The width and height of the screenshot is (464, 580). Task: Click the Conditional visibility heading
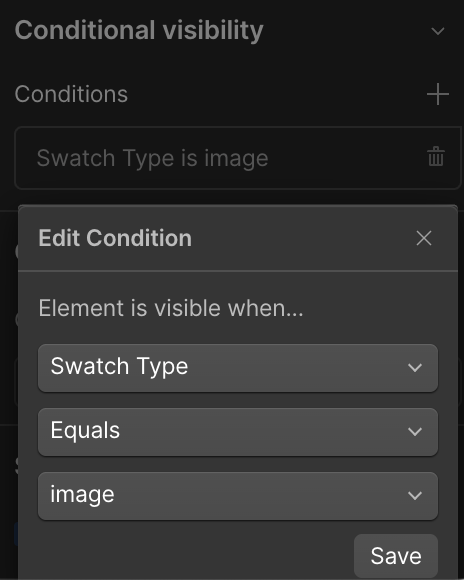139,30
